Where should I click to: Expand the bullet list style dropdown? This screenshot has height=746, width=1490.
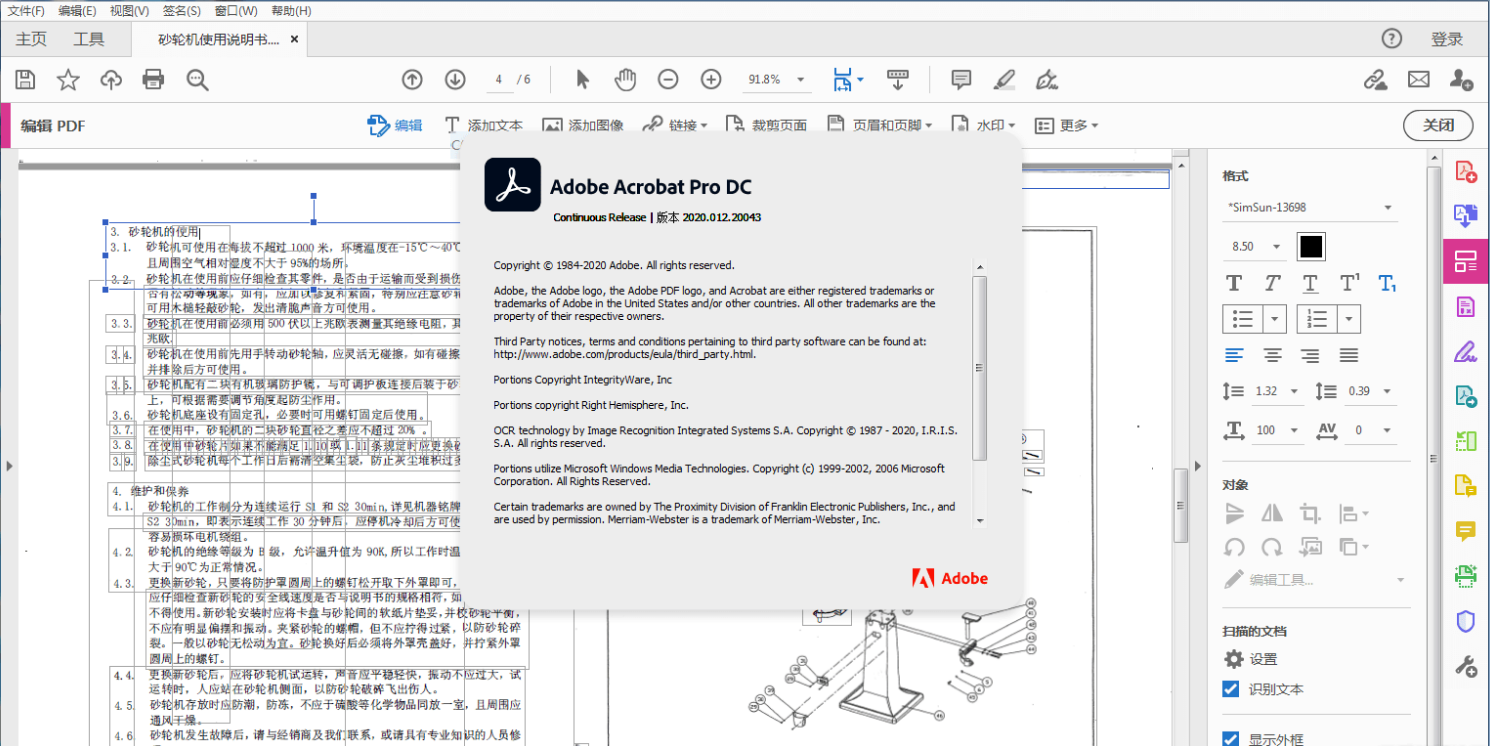coord(1275,319)
